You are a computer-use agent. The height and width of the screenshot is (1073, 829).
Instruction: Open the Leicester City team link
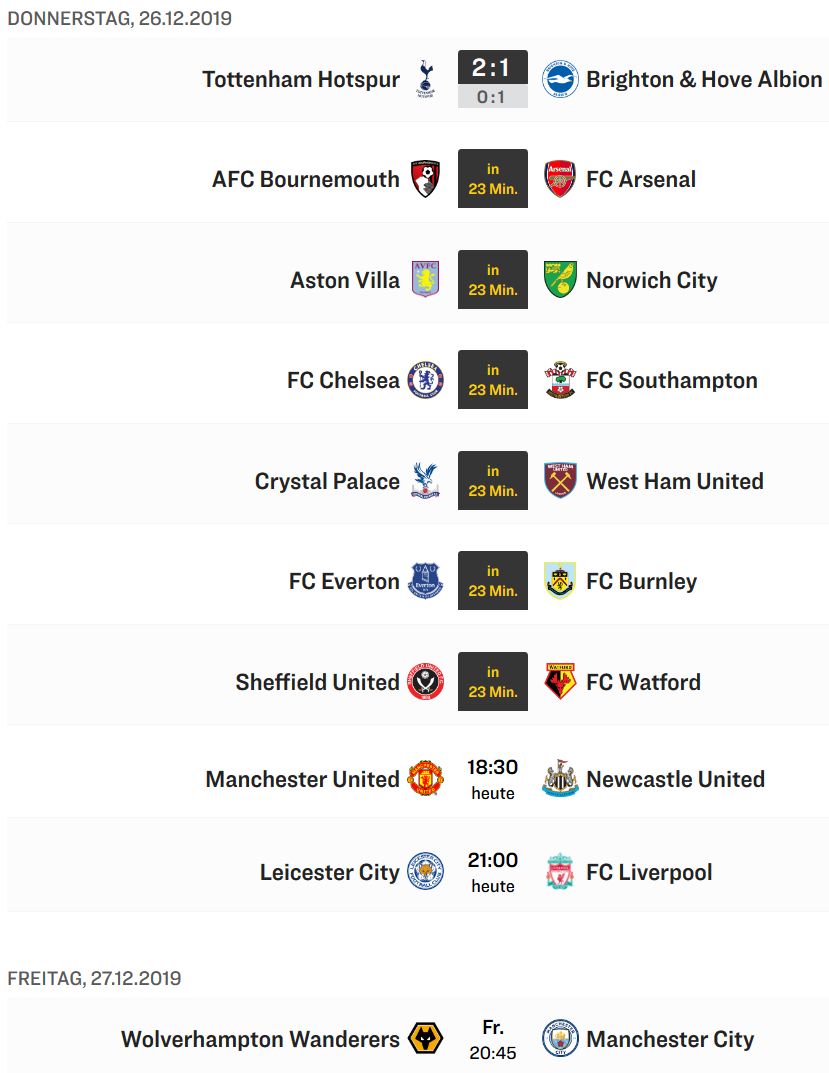329,872
